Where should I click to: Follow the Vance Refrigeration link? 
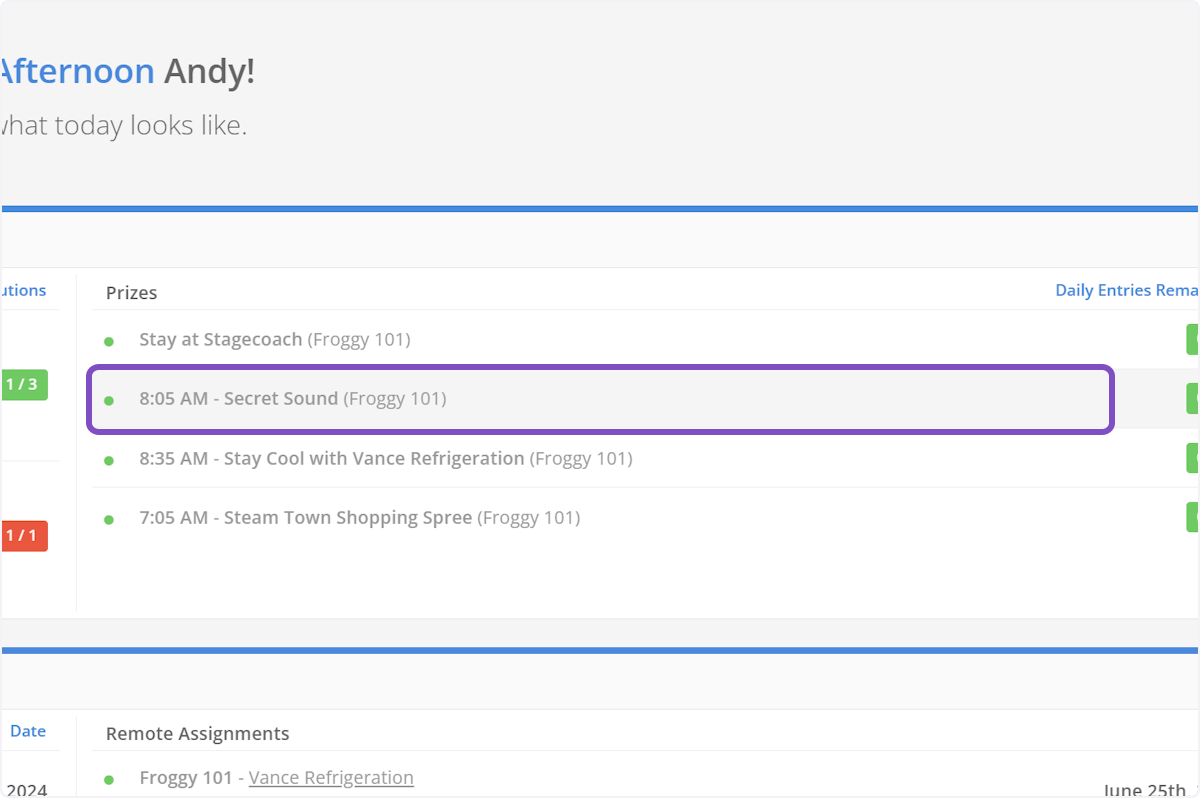[331, 777]
